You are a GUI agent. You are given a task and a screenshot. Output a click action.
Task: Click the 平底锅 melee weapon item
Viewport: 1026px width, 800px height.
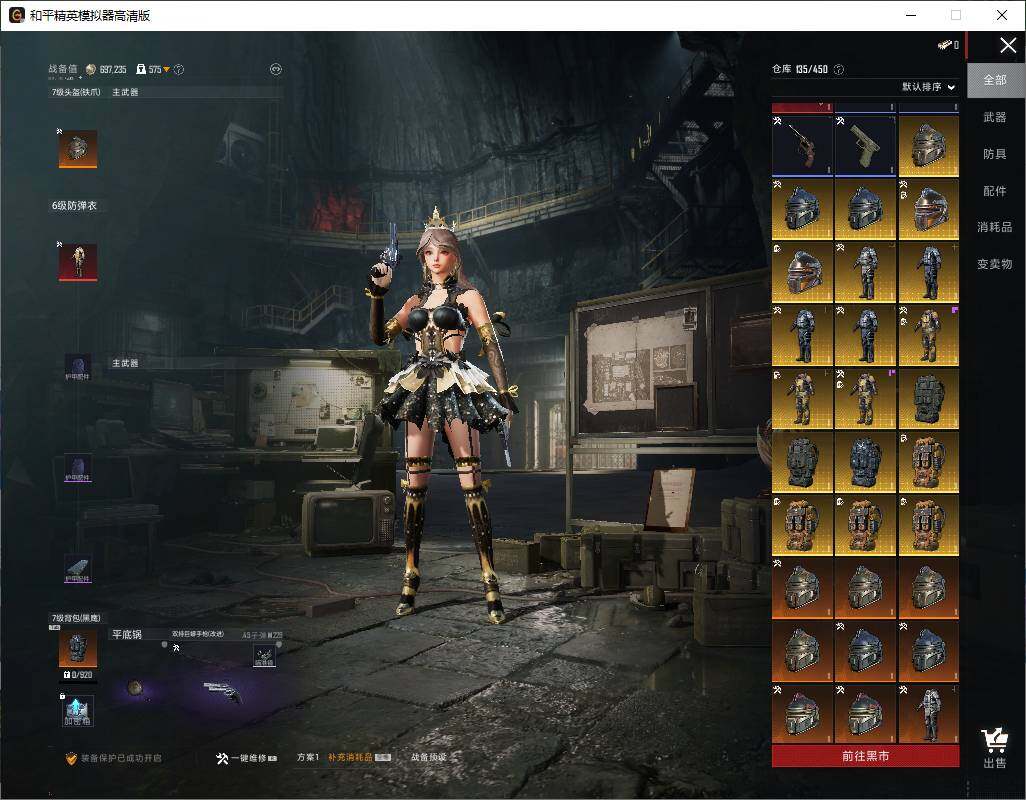tap(135, 687)
